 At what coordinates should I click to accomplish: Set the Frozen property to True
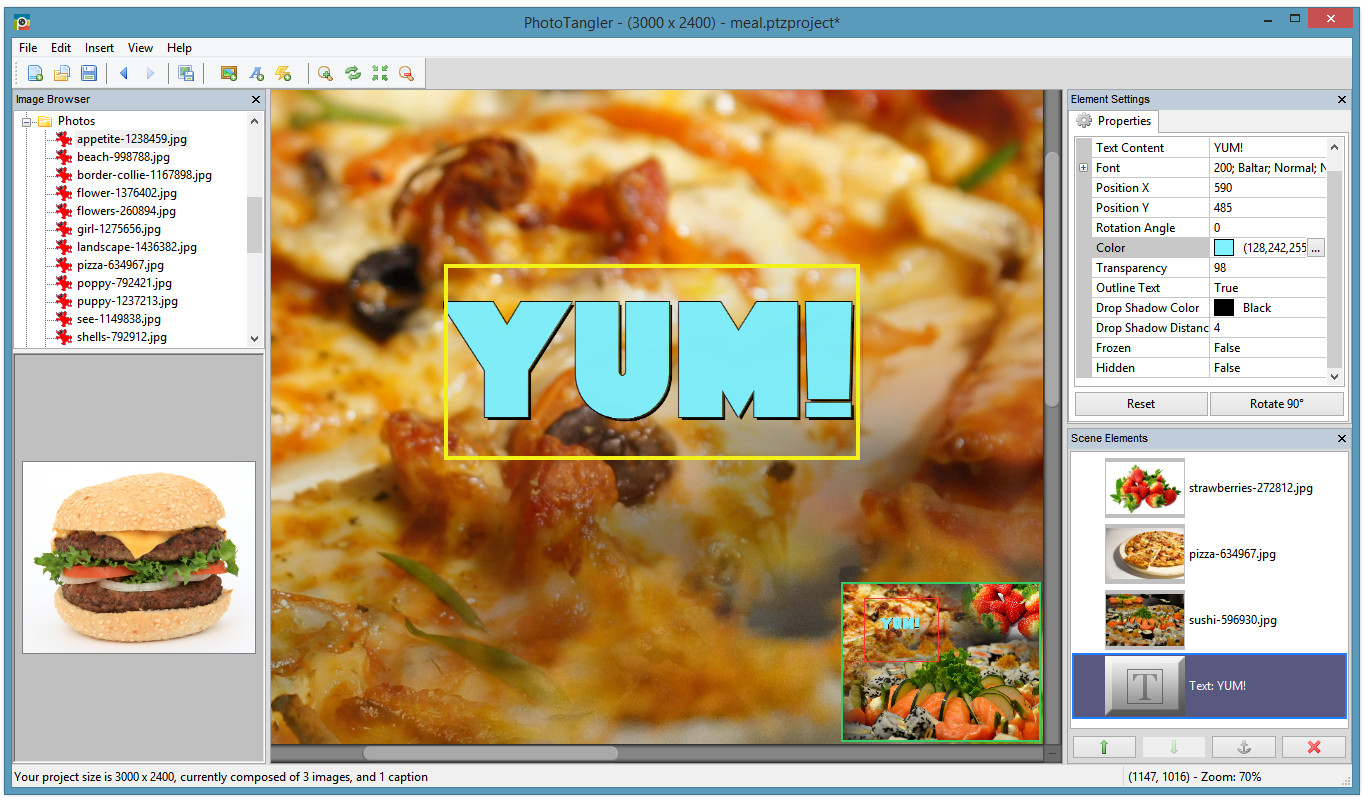(1269, 347)
